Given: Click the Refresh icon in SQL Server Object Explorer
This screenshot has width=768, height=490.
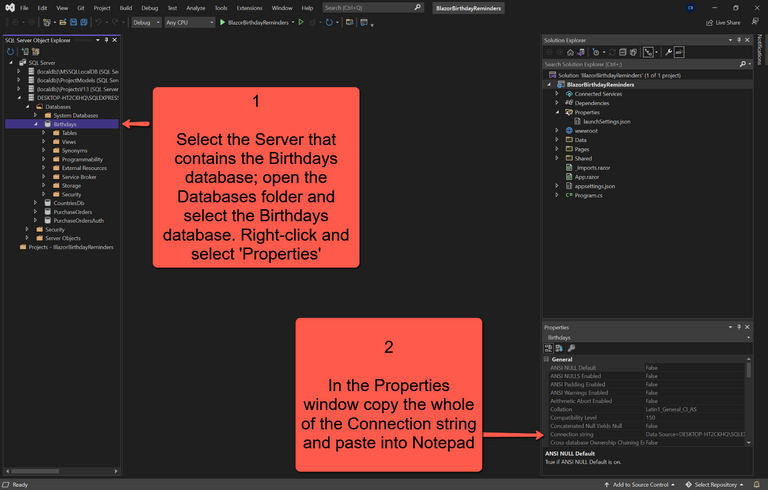Looking at the screenshot, I should click(x=10, y=51).
